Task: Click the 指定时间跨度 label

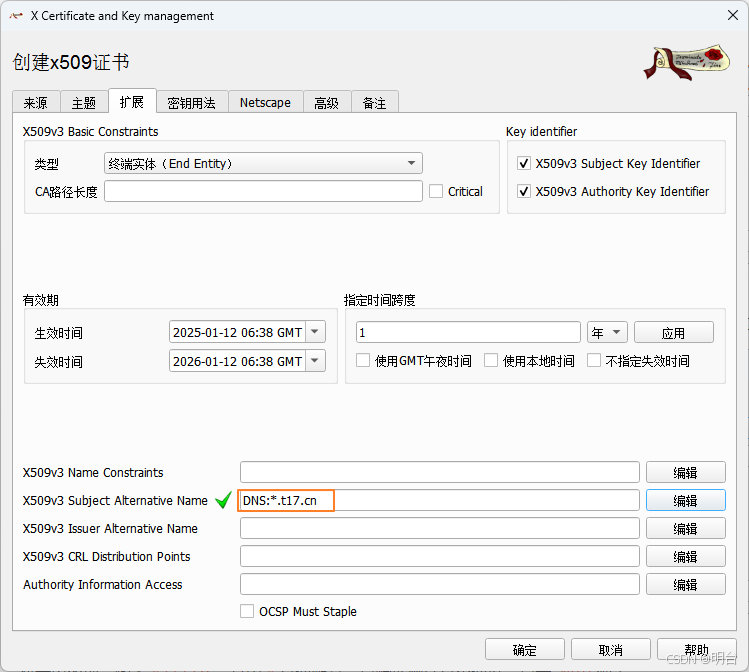Action: tap(379, 300)
